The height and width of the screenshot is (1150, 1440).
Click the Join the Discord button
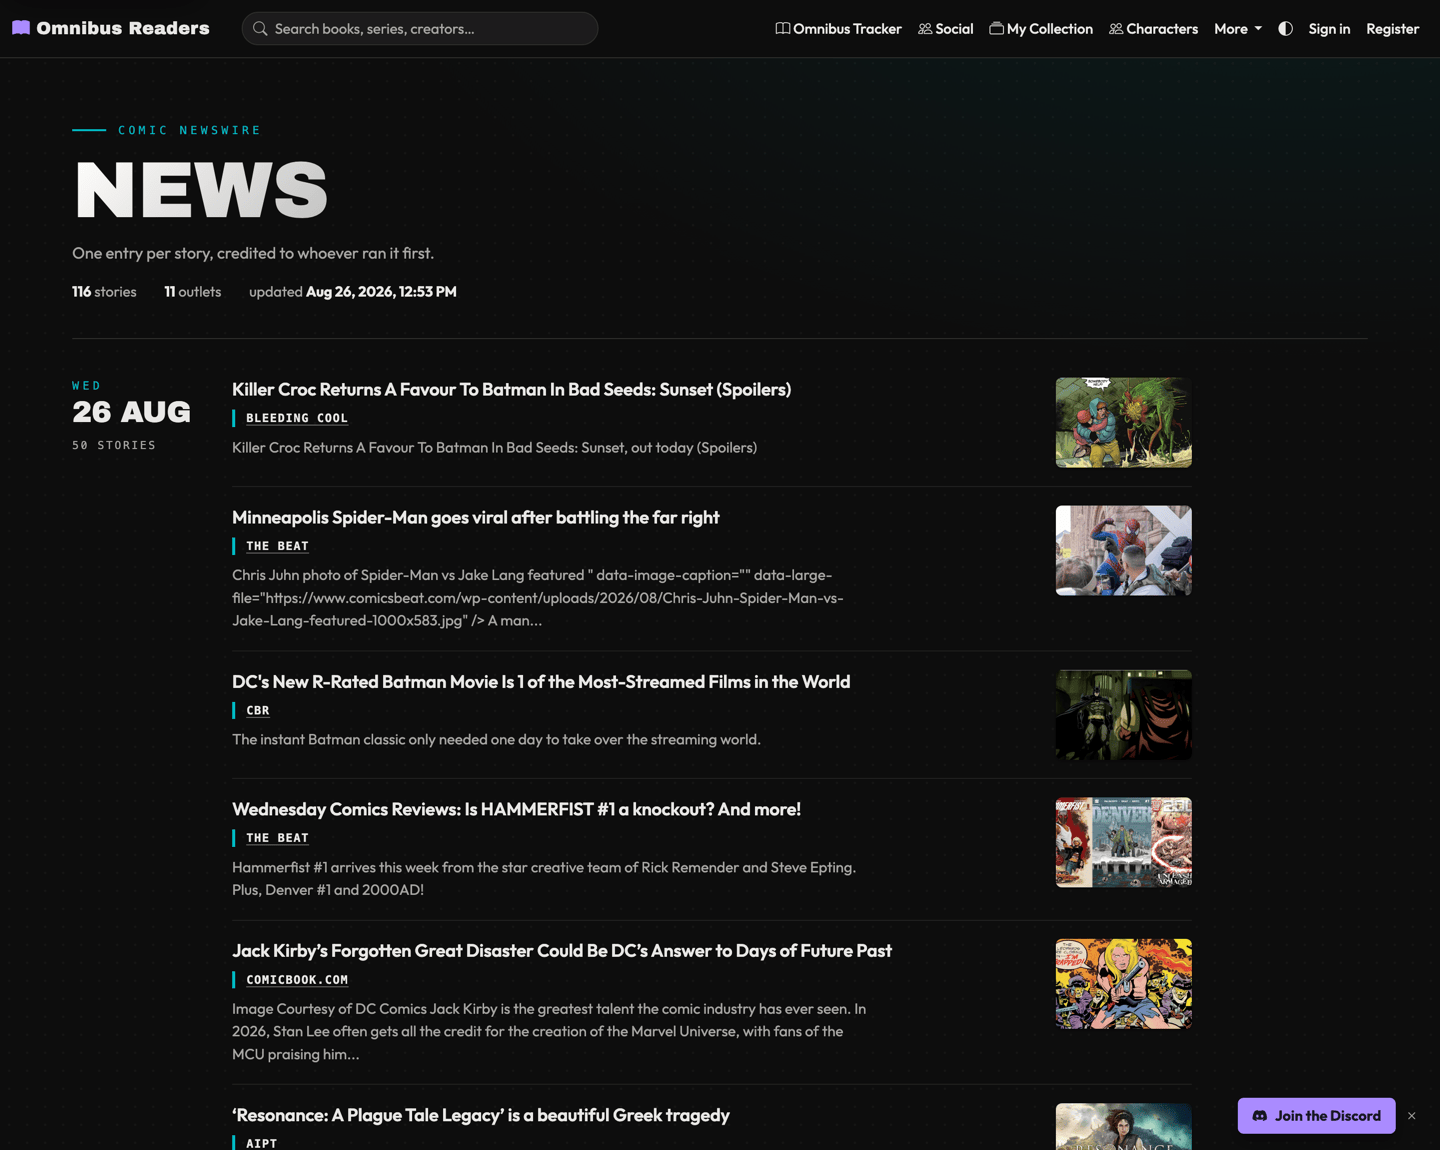click(x=1316, y=1116)
